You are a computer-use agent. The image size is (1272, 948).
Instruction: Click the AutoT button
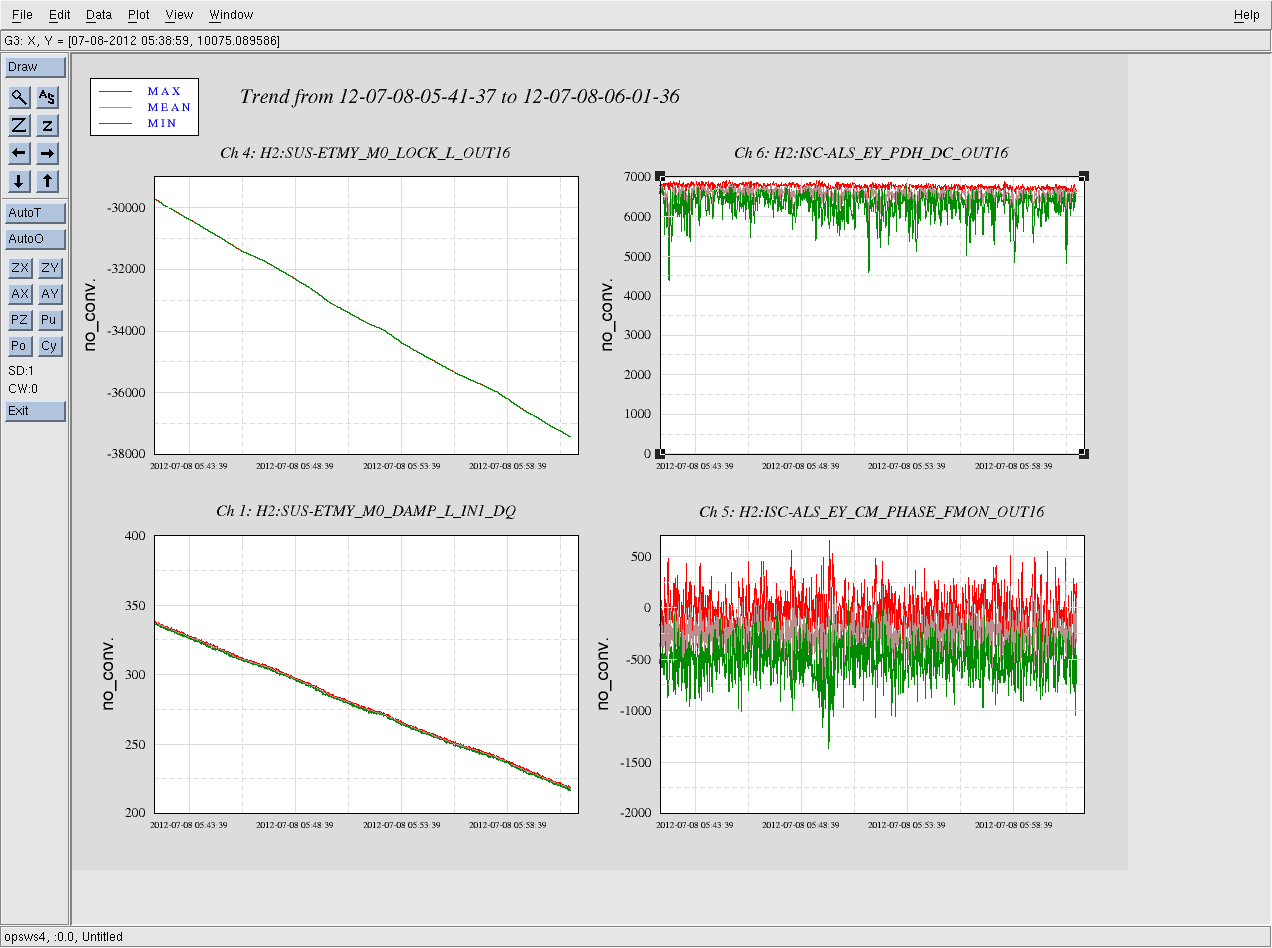35,213
